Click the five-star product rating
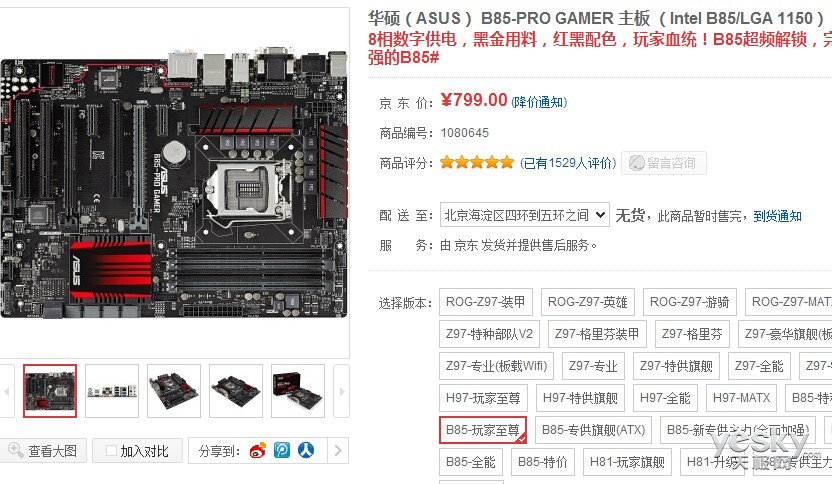The width and height of the screenshot is (832, 484). (477, 162)
